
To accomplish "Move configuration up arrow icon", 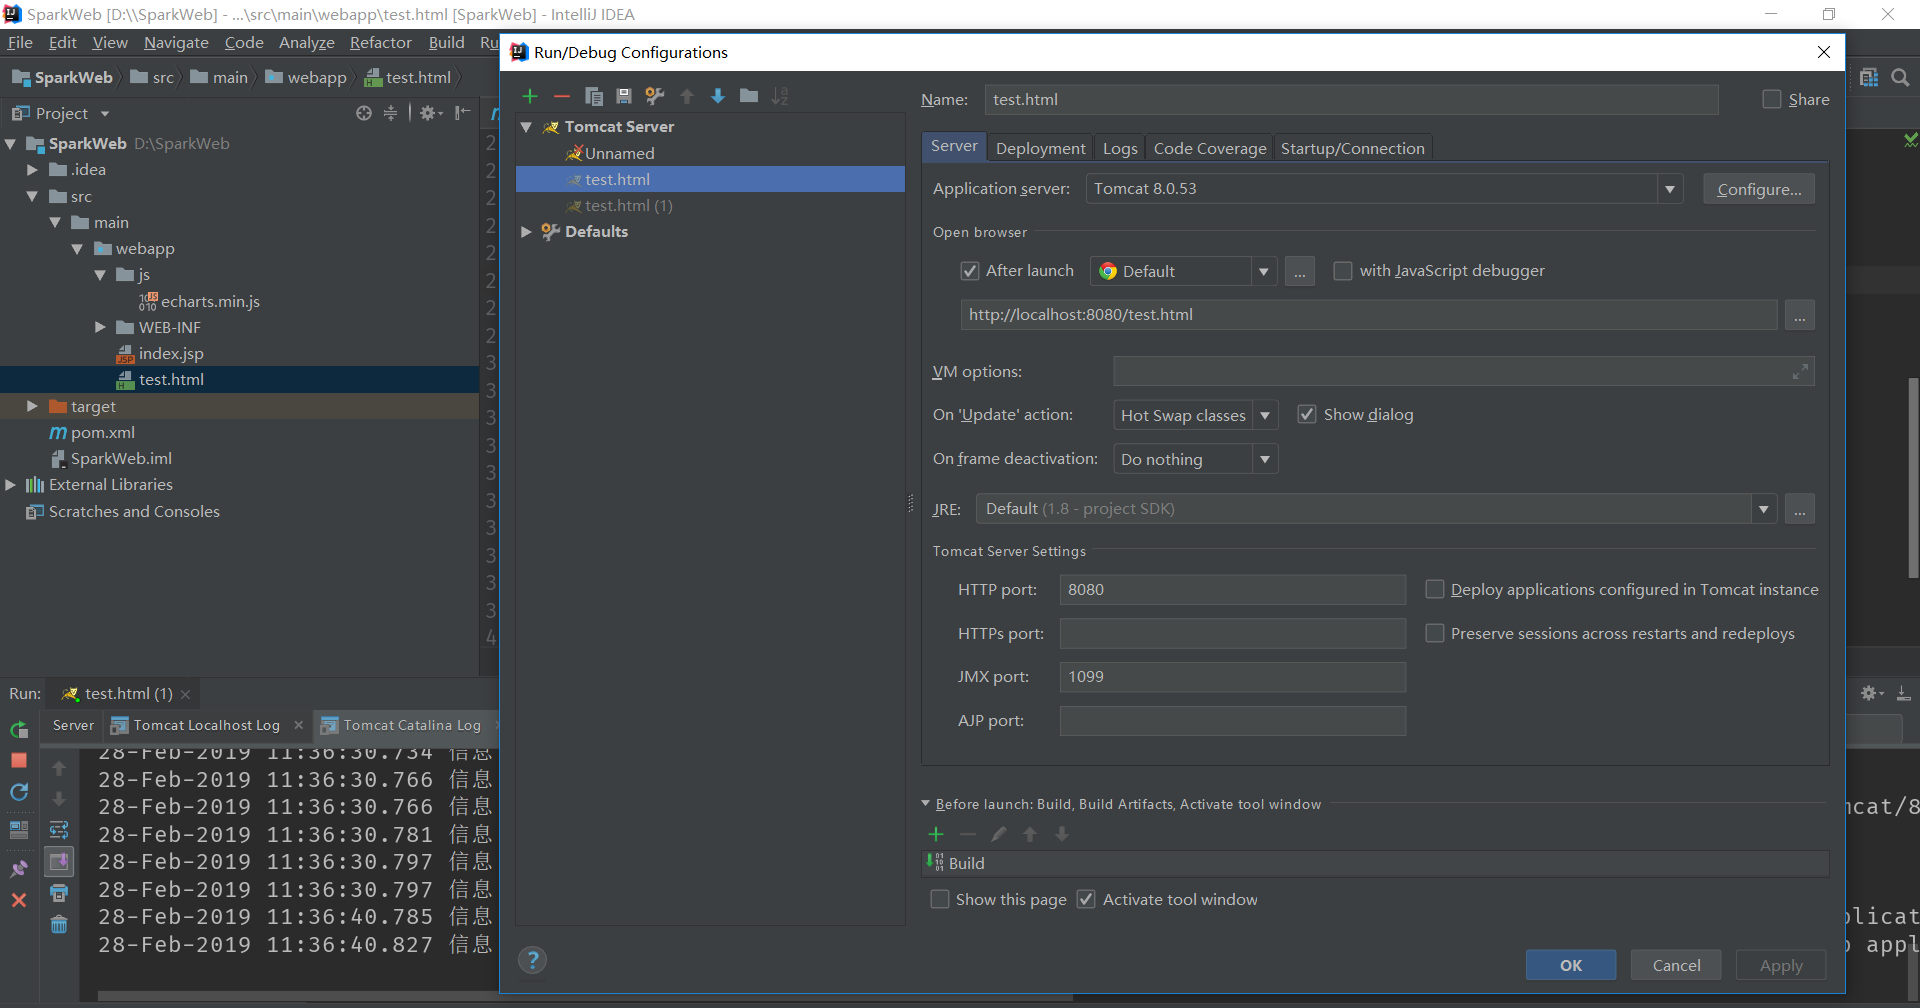I will (x=687, y=96).
